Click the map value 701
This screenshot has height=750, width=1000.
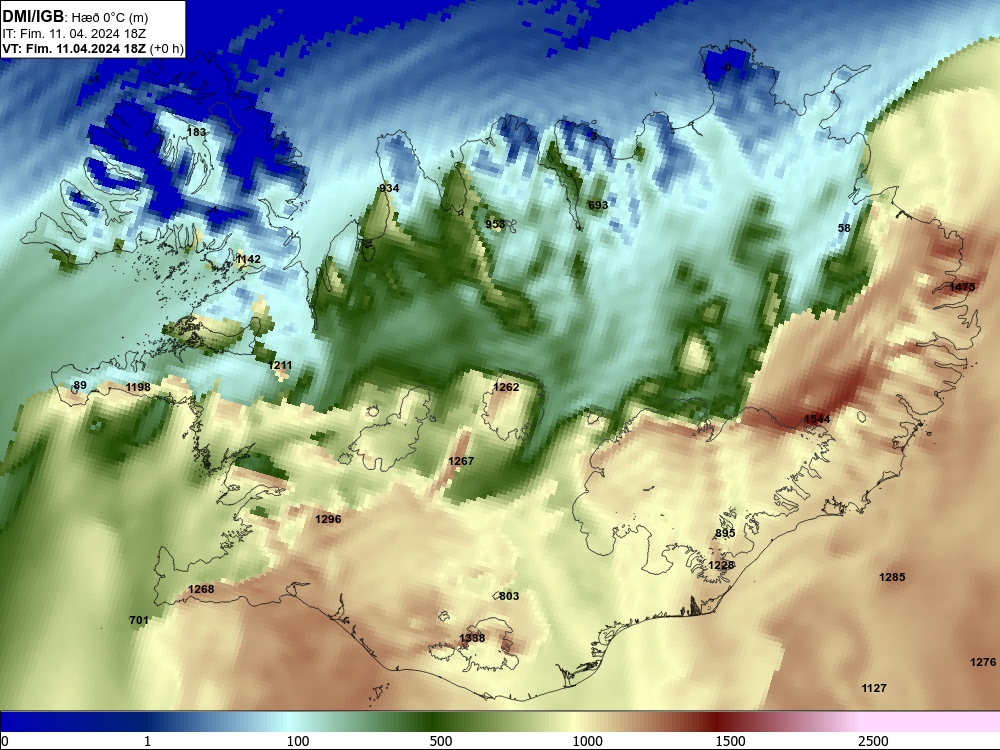point(139,620)
